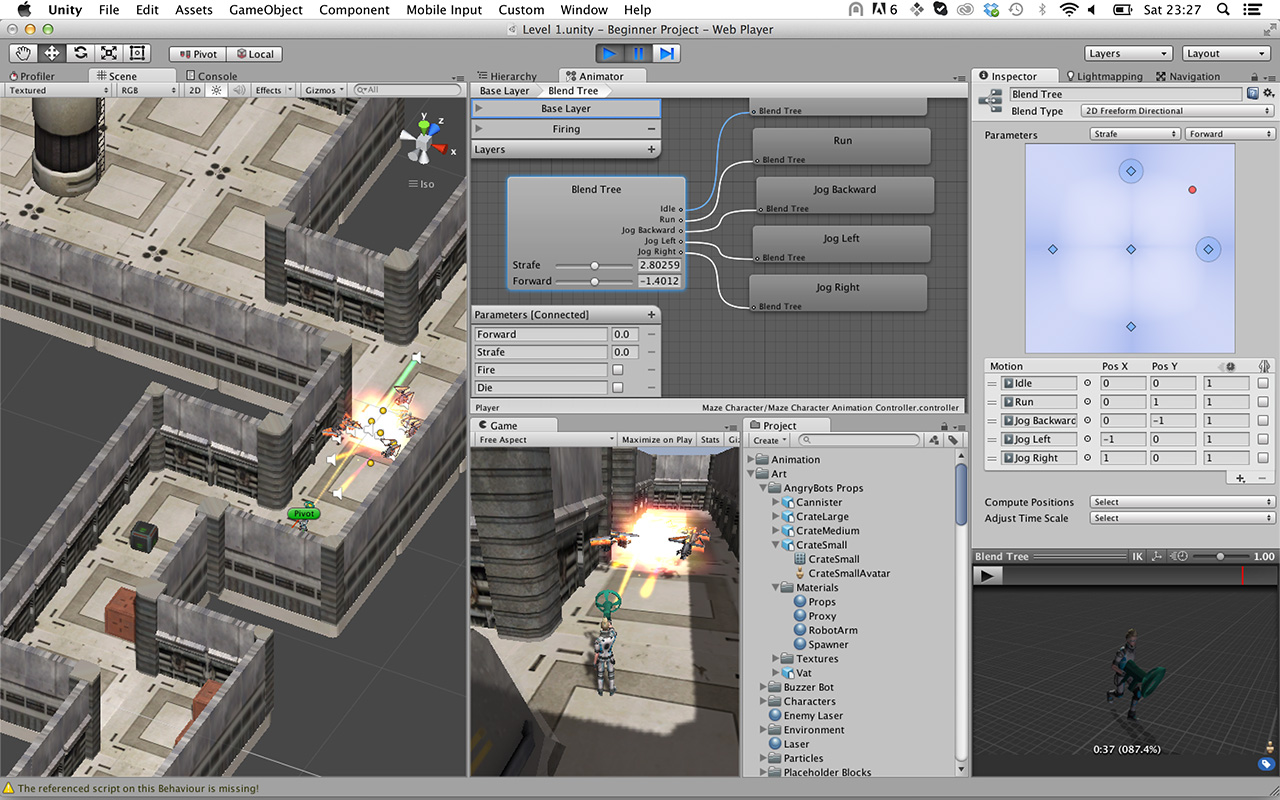Check the Die parameter checkbox
The image size is (1280, 800).
(x=617, y=388)
